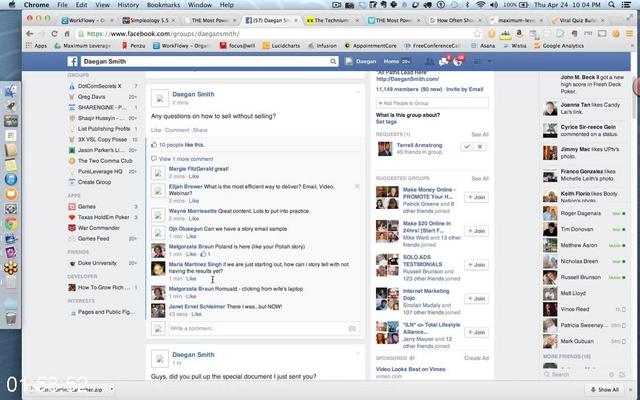The height and width of the screenshot is (400, 640).
Task: Open the Trash in the dock
Action: point(11,317)
